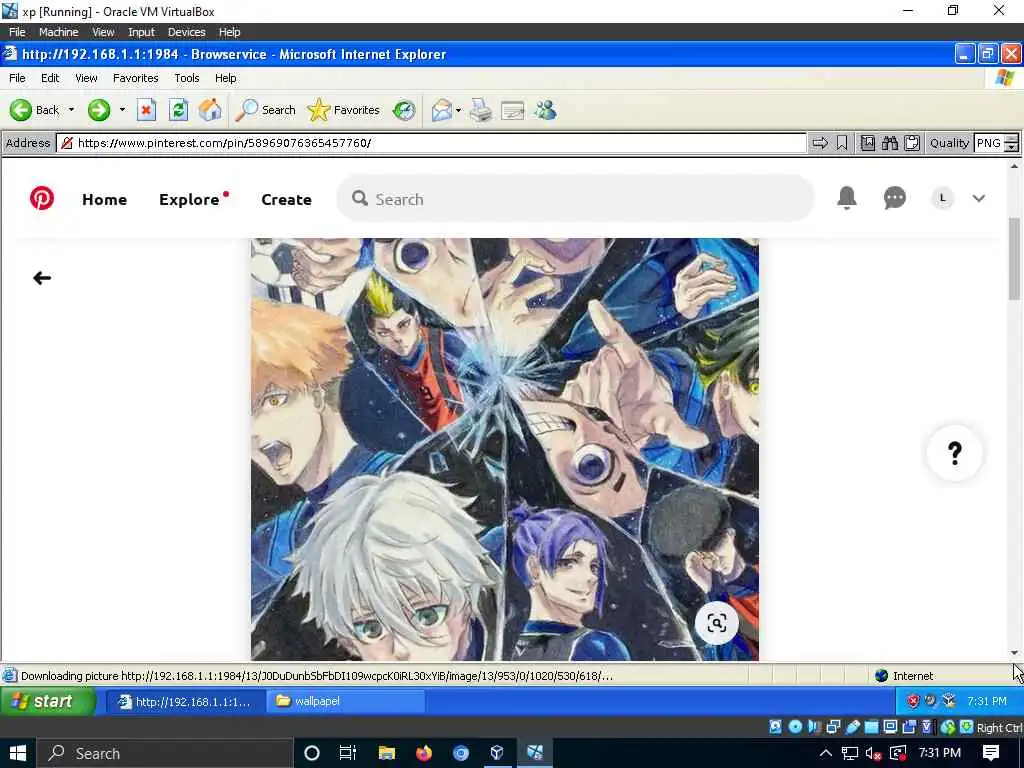
Task: Open host Task View icon
Action: (x=347, y=754)
